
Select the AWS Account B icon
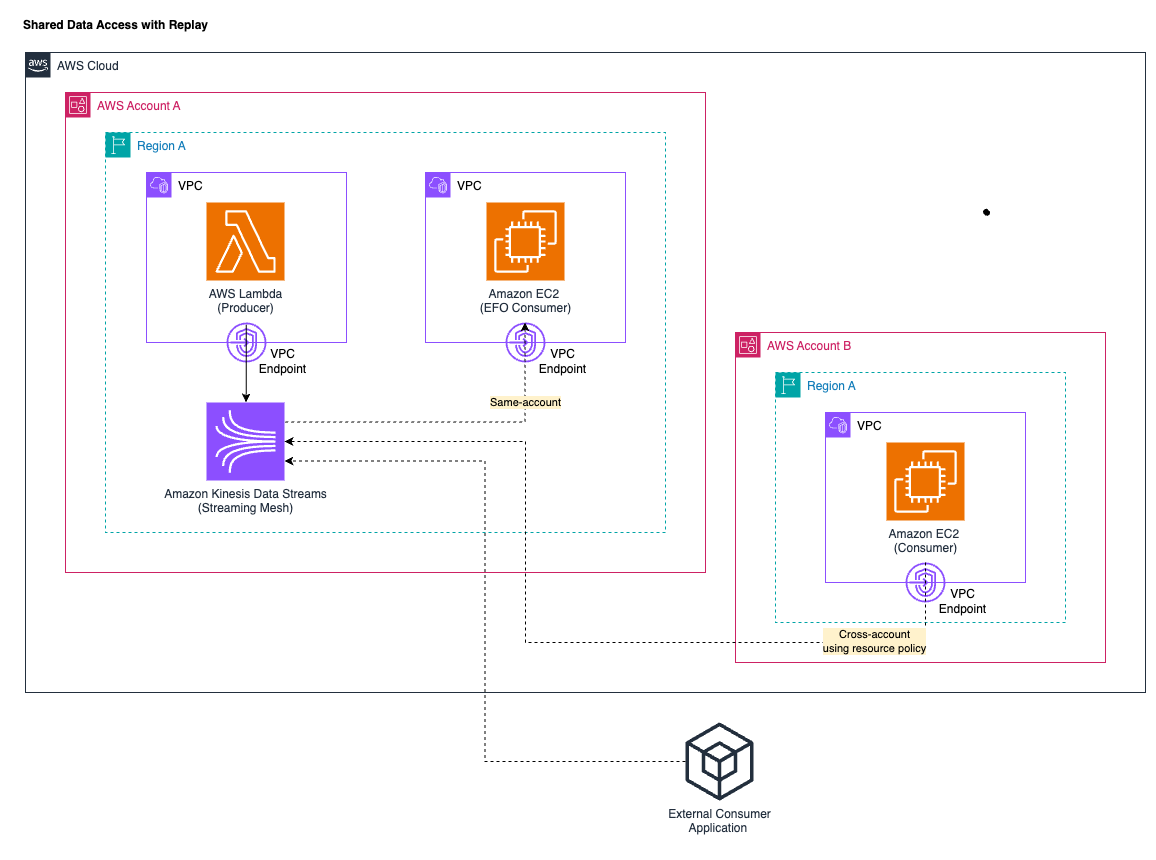[x=748, y=345]
